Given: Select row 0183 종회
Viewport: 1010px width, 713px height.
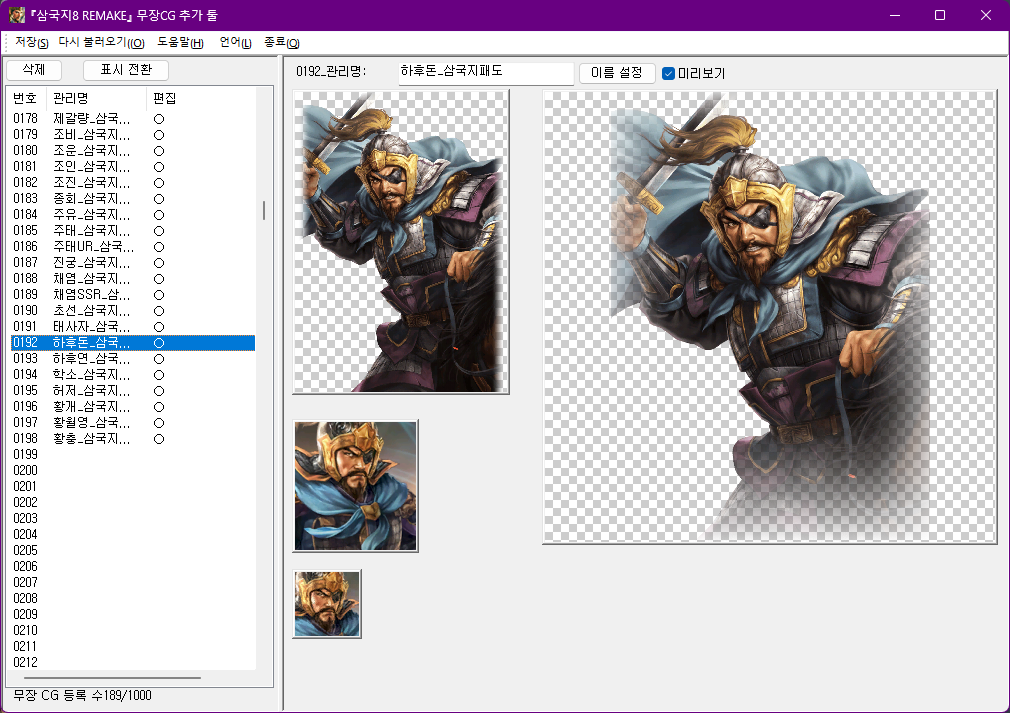Looking at the screenshot, I should (x=133, y=198).
